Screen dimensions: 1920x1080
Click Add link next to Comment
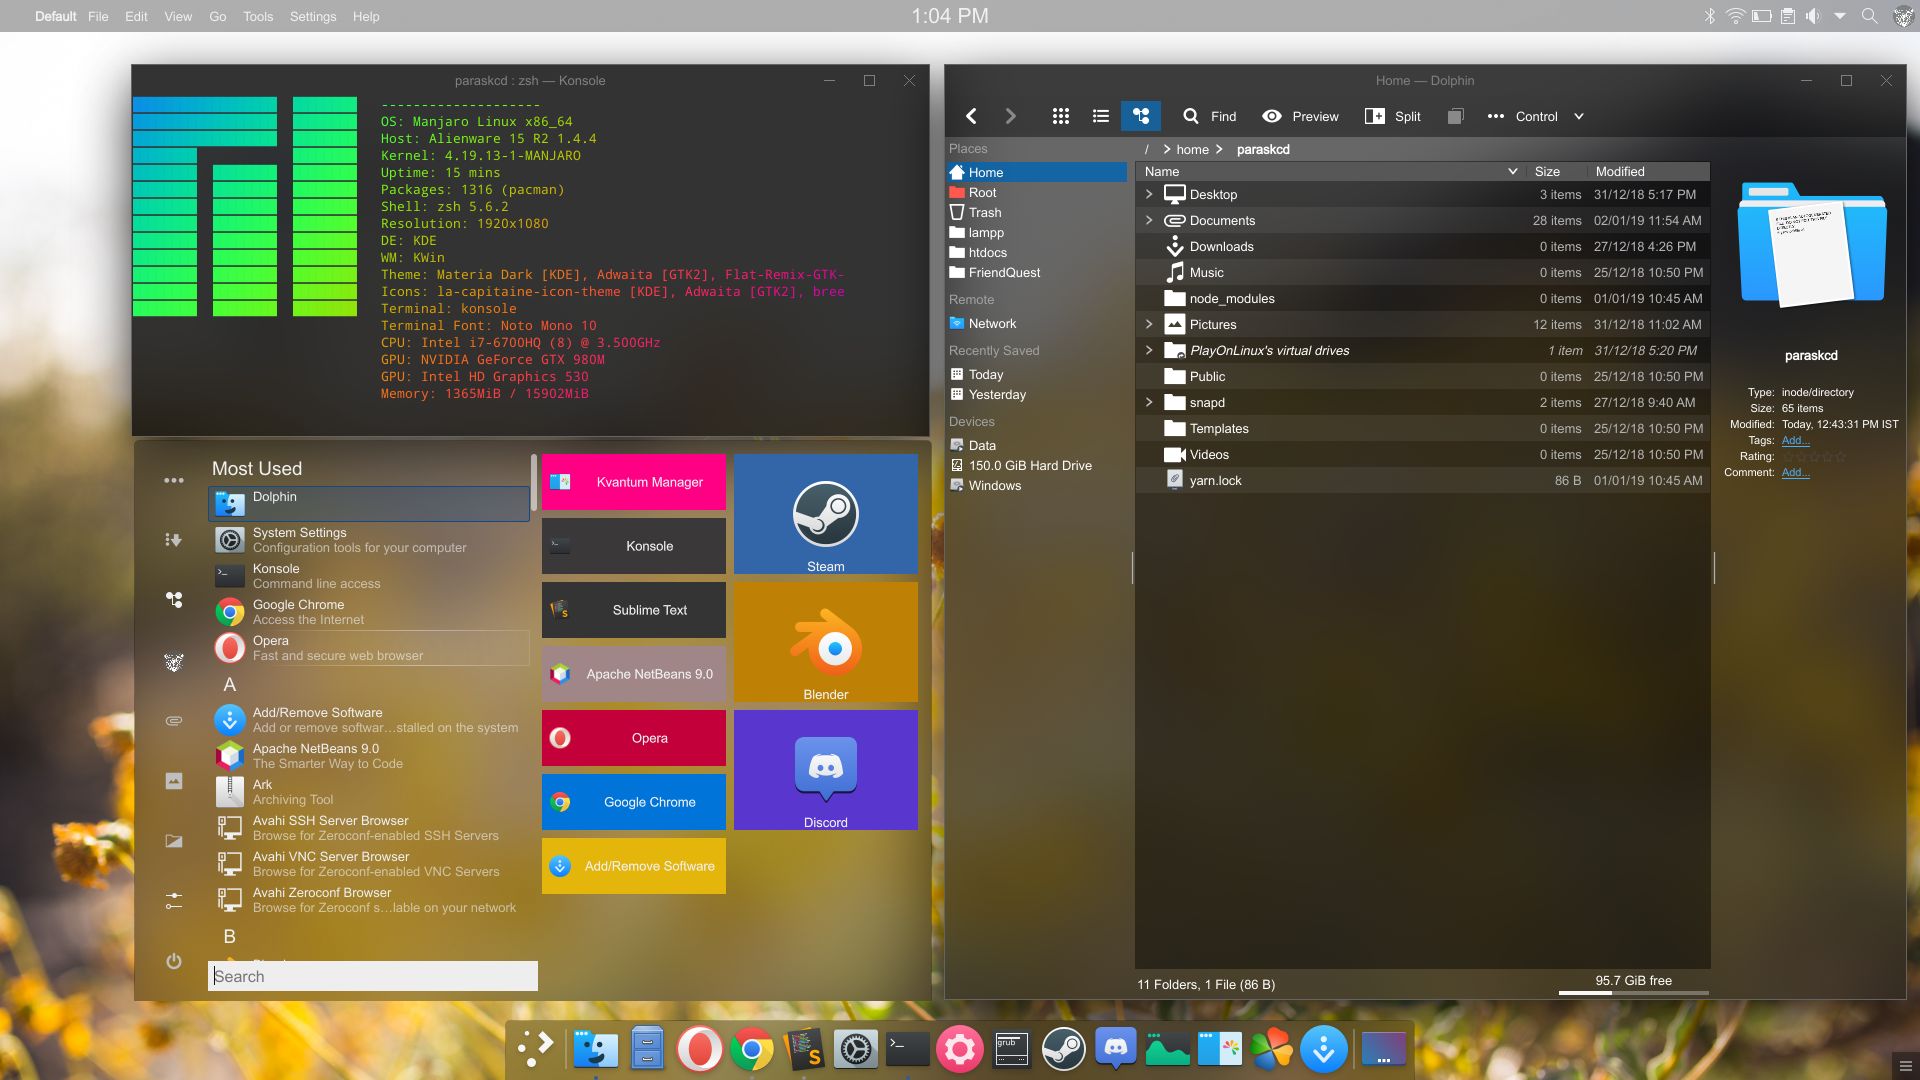1795,472
